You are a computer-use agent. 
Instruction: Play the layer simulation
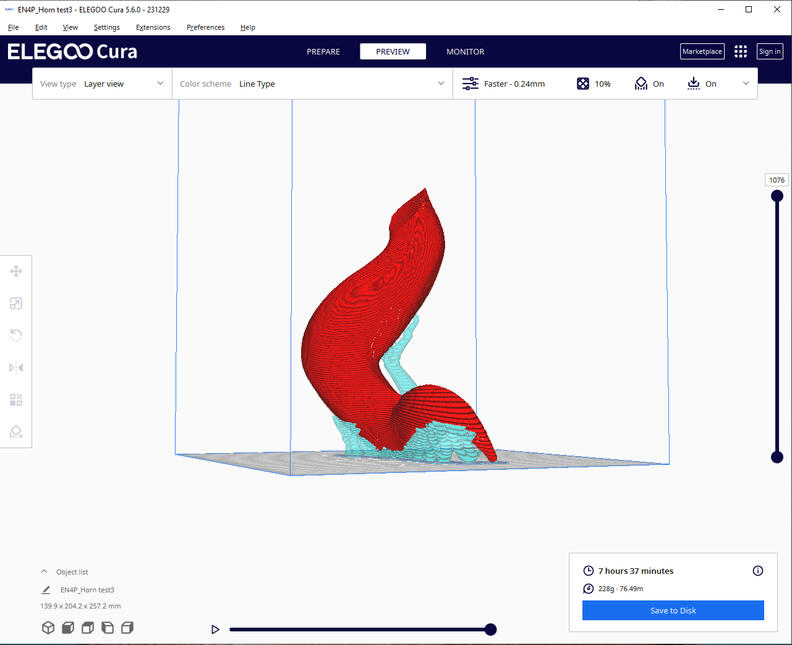pyautogui.click(x=215, y=629)
